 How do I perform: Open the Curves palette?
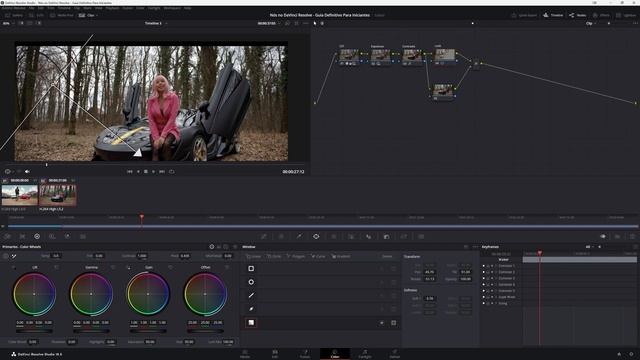264,236
